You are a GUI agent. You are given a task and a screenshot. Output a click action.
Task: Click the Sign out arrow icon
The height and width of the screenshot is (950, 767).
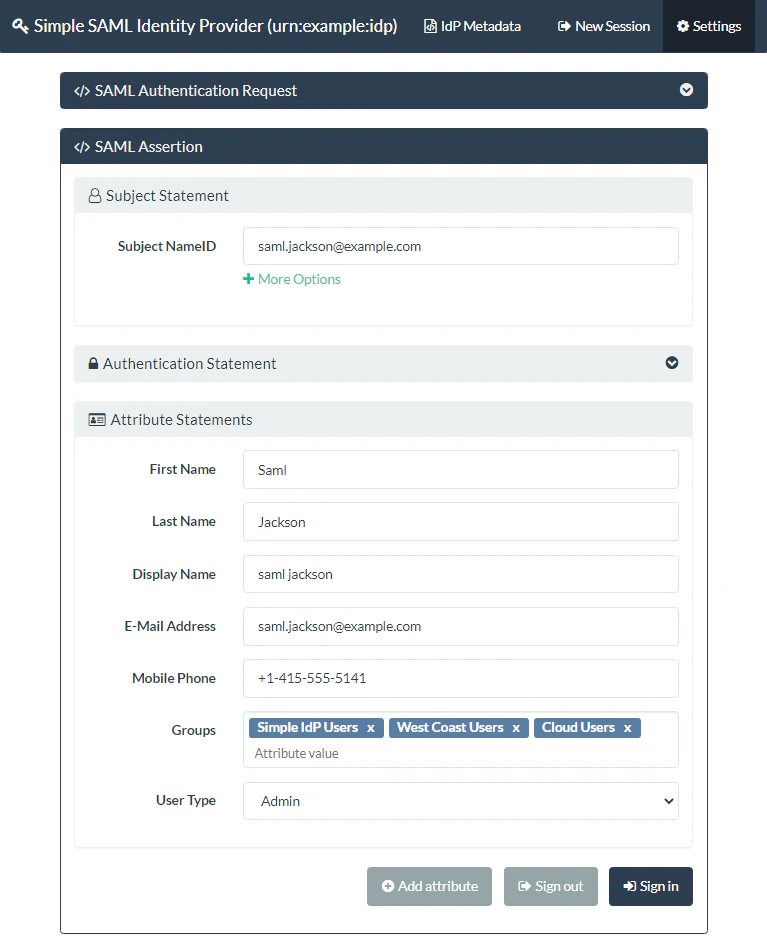(525, 886)
